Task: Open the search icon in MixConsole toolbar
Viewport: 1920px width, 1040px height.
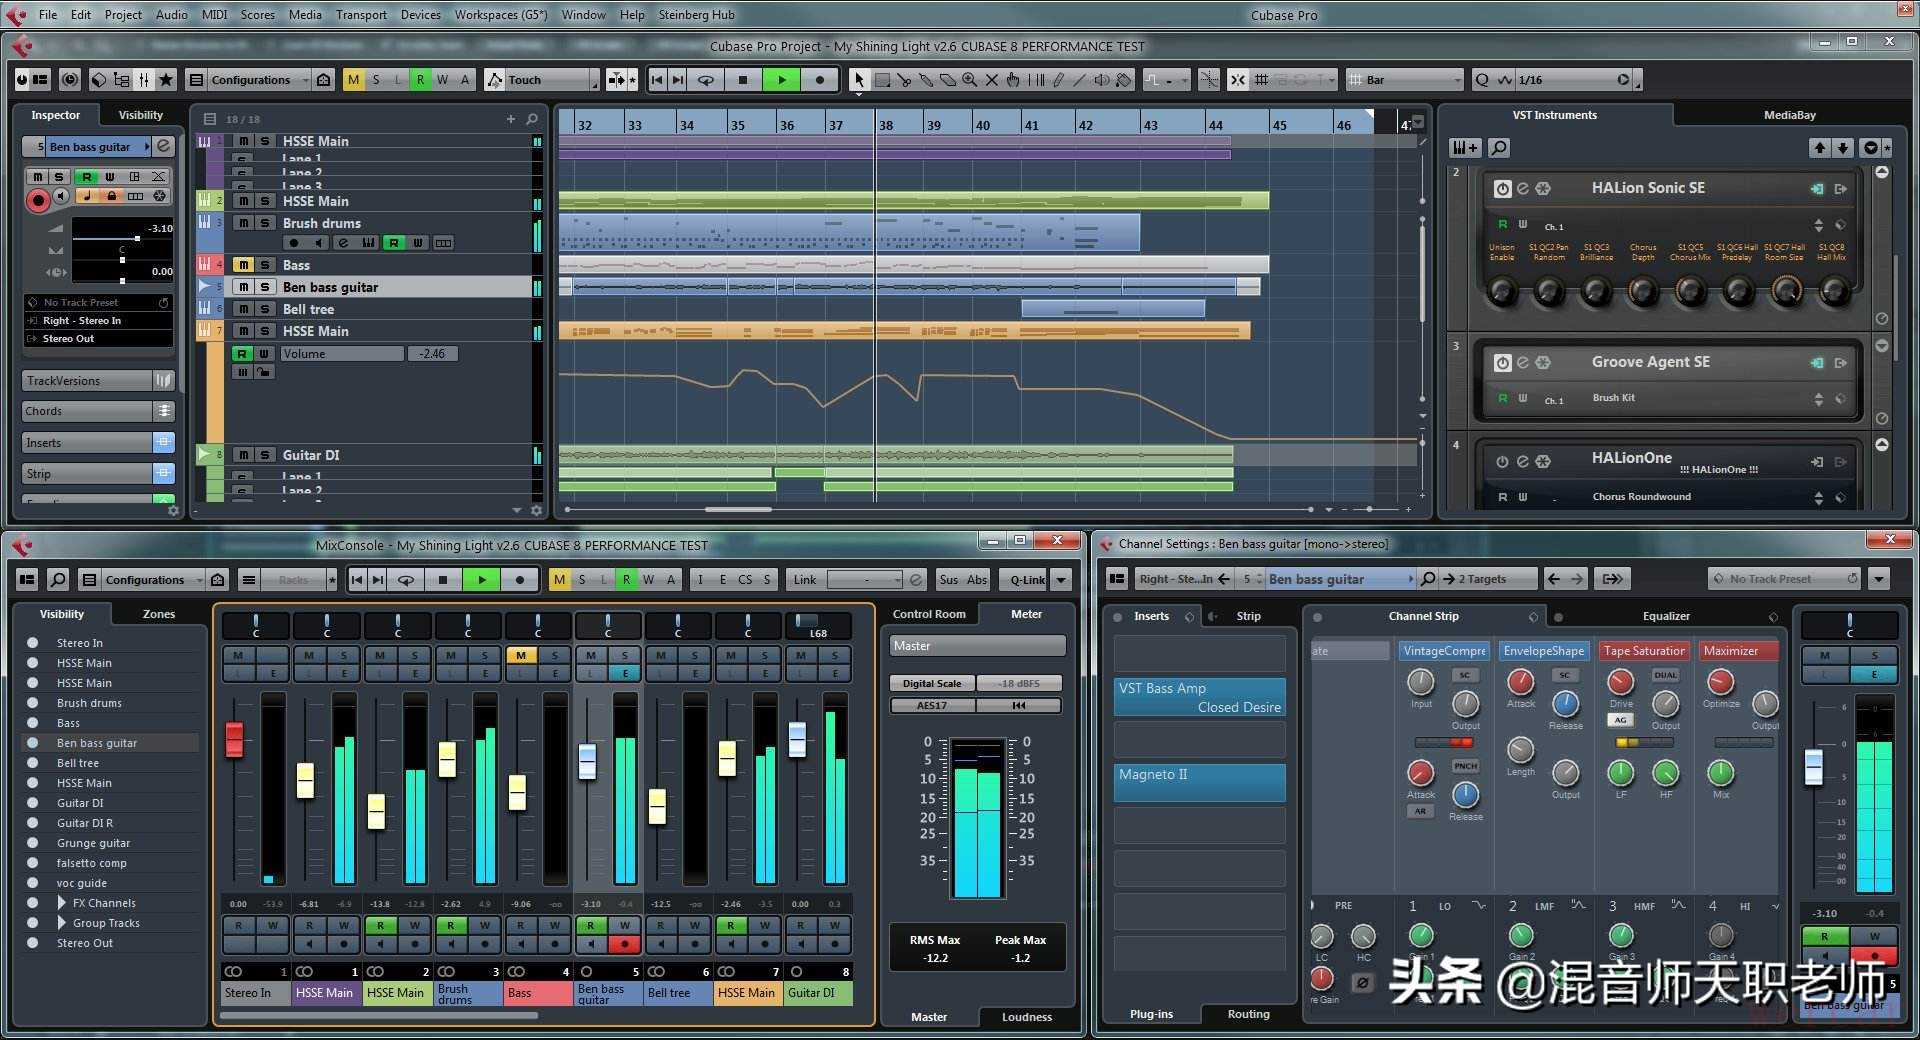Action: coord(58,580)
